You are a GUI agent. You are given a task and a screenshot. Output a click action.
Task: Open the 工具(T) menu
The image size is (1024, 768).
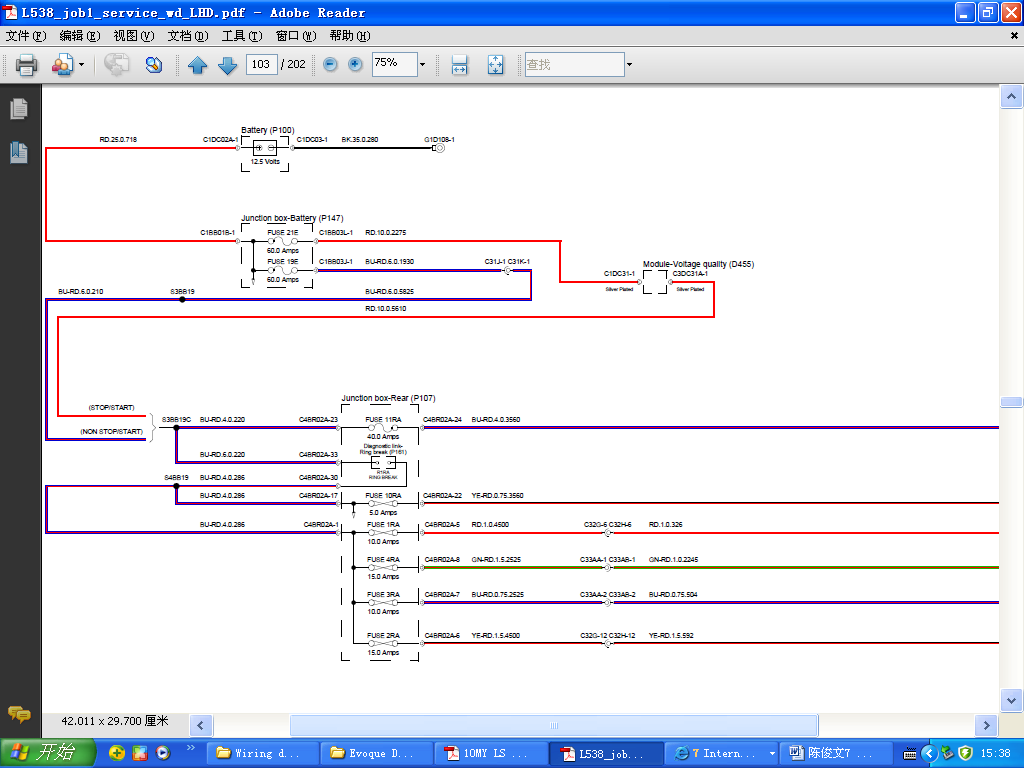click(x=242, y=36)
